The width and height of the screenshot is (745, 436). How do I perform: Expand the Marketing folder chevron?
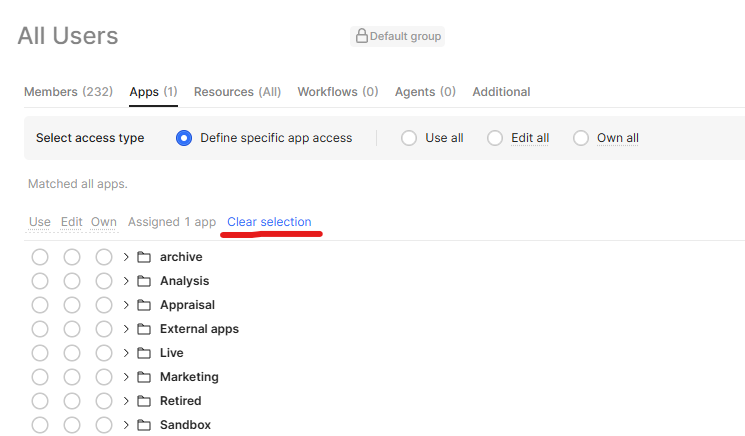[126, 377]
